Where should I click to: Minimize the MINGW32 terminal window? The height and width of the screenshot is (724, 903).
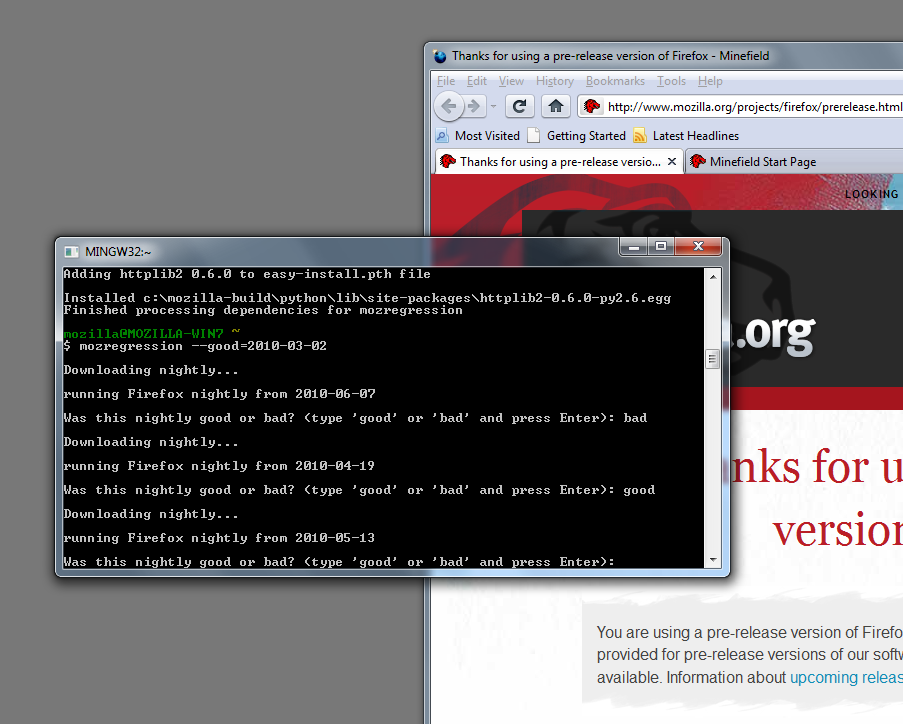click(634, 247)
